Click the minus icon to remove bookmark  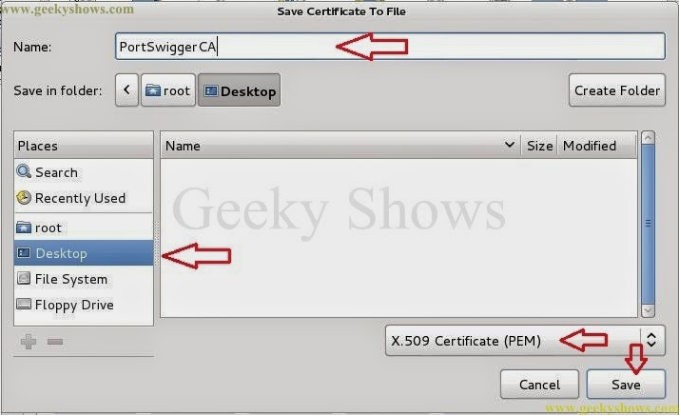point(55,342)
